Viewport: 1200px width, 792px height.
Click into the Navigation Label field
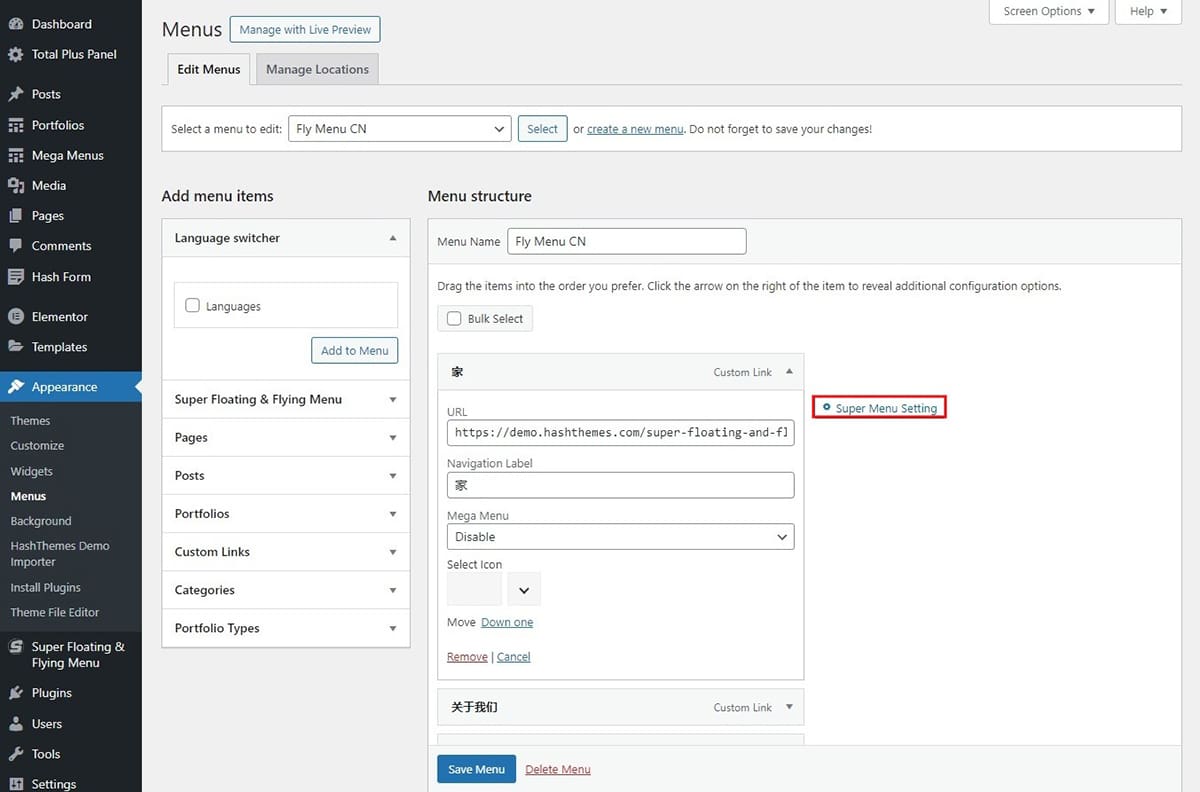(x=620, y=485)
